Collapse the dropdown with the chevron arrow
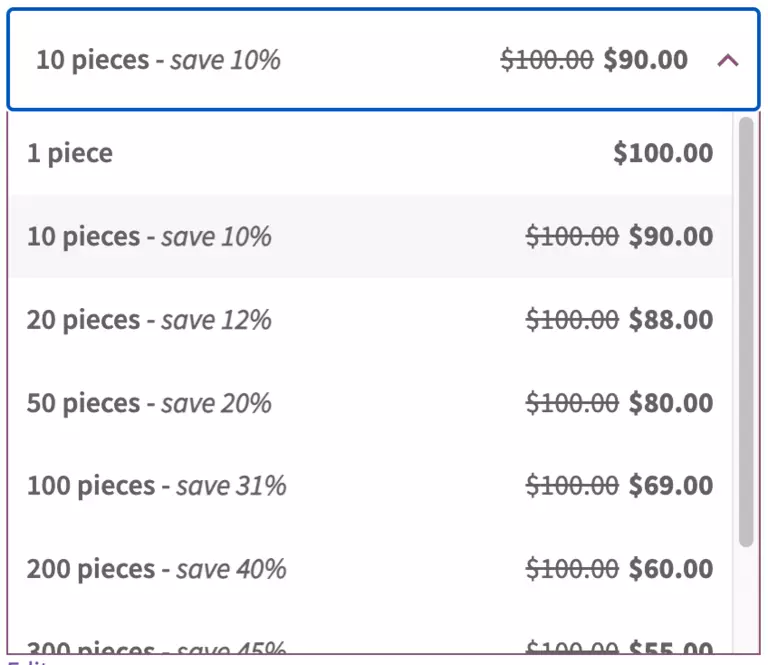 [x=728, y=60]
